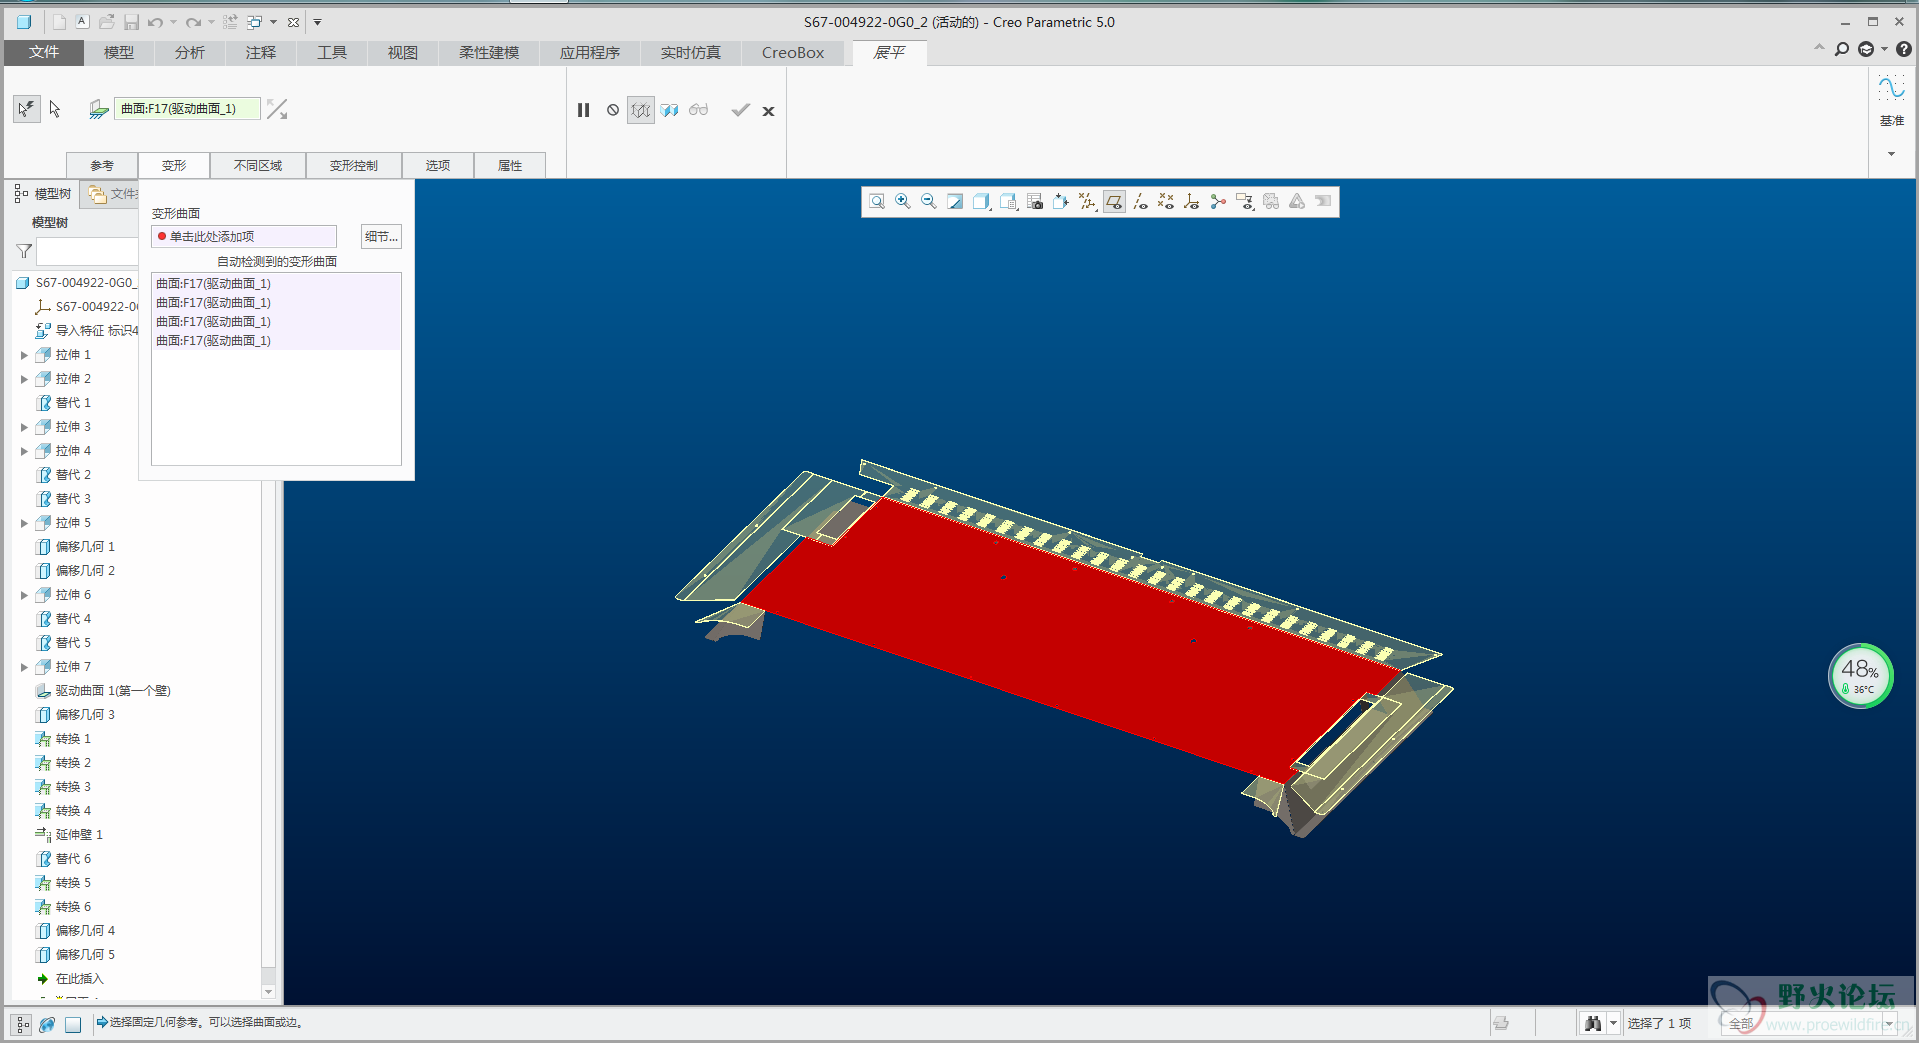Screen dimensions: 1919x1043
Task: Open the display style cube icon
Action: pyautogui.click(x=982, y=202)
